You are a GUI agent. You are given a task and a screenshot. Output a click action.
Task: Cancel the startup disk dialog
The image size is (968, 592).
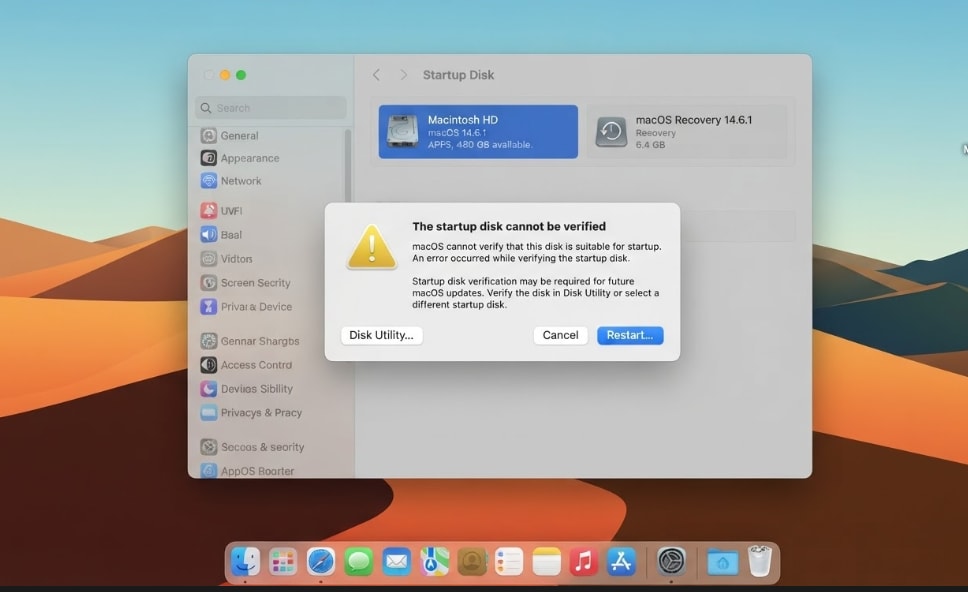tap(561, 335)
